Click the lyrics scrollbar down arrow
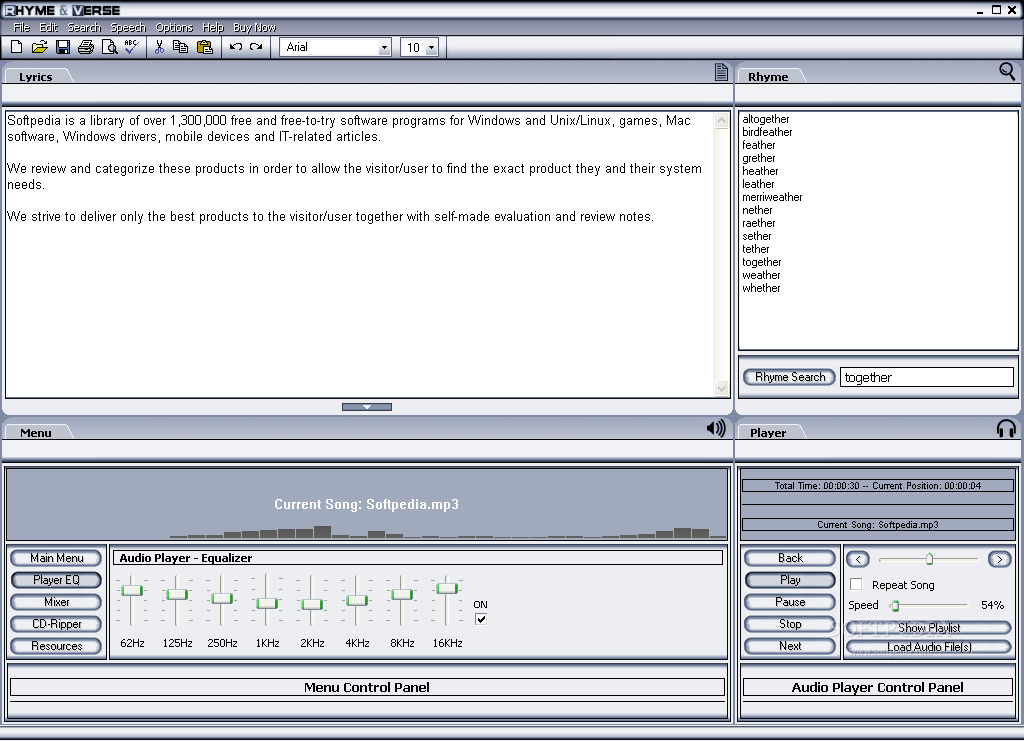This screenshot has width=1024, height=741. tap(722, 388)
